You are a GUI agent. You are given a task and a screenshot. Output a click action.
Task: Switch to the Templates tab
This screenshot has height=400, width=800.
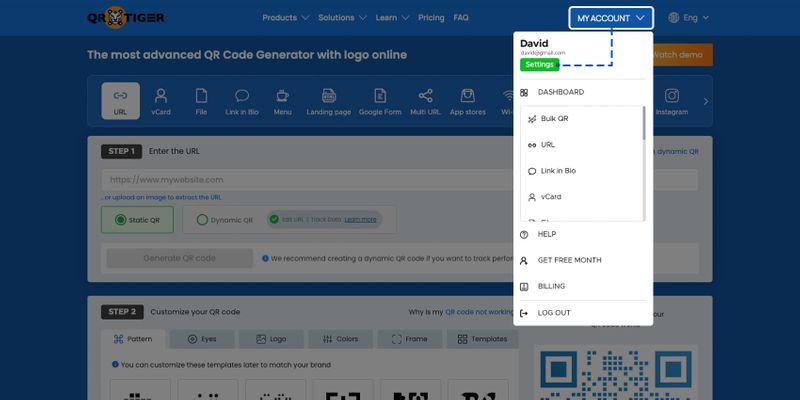point(483,339)
